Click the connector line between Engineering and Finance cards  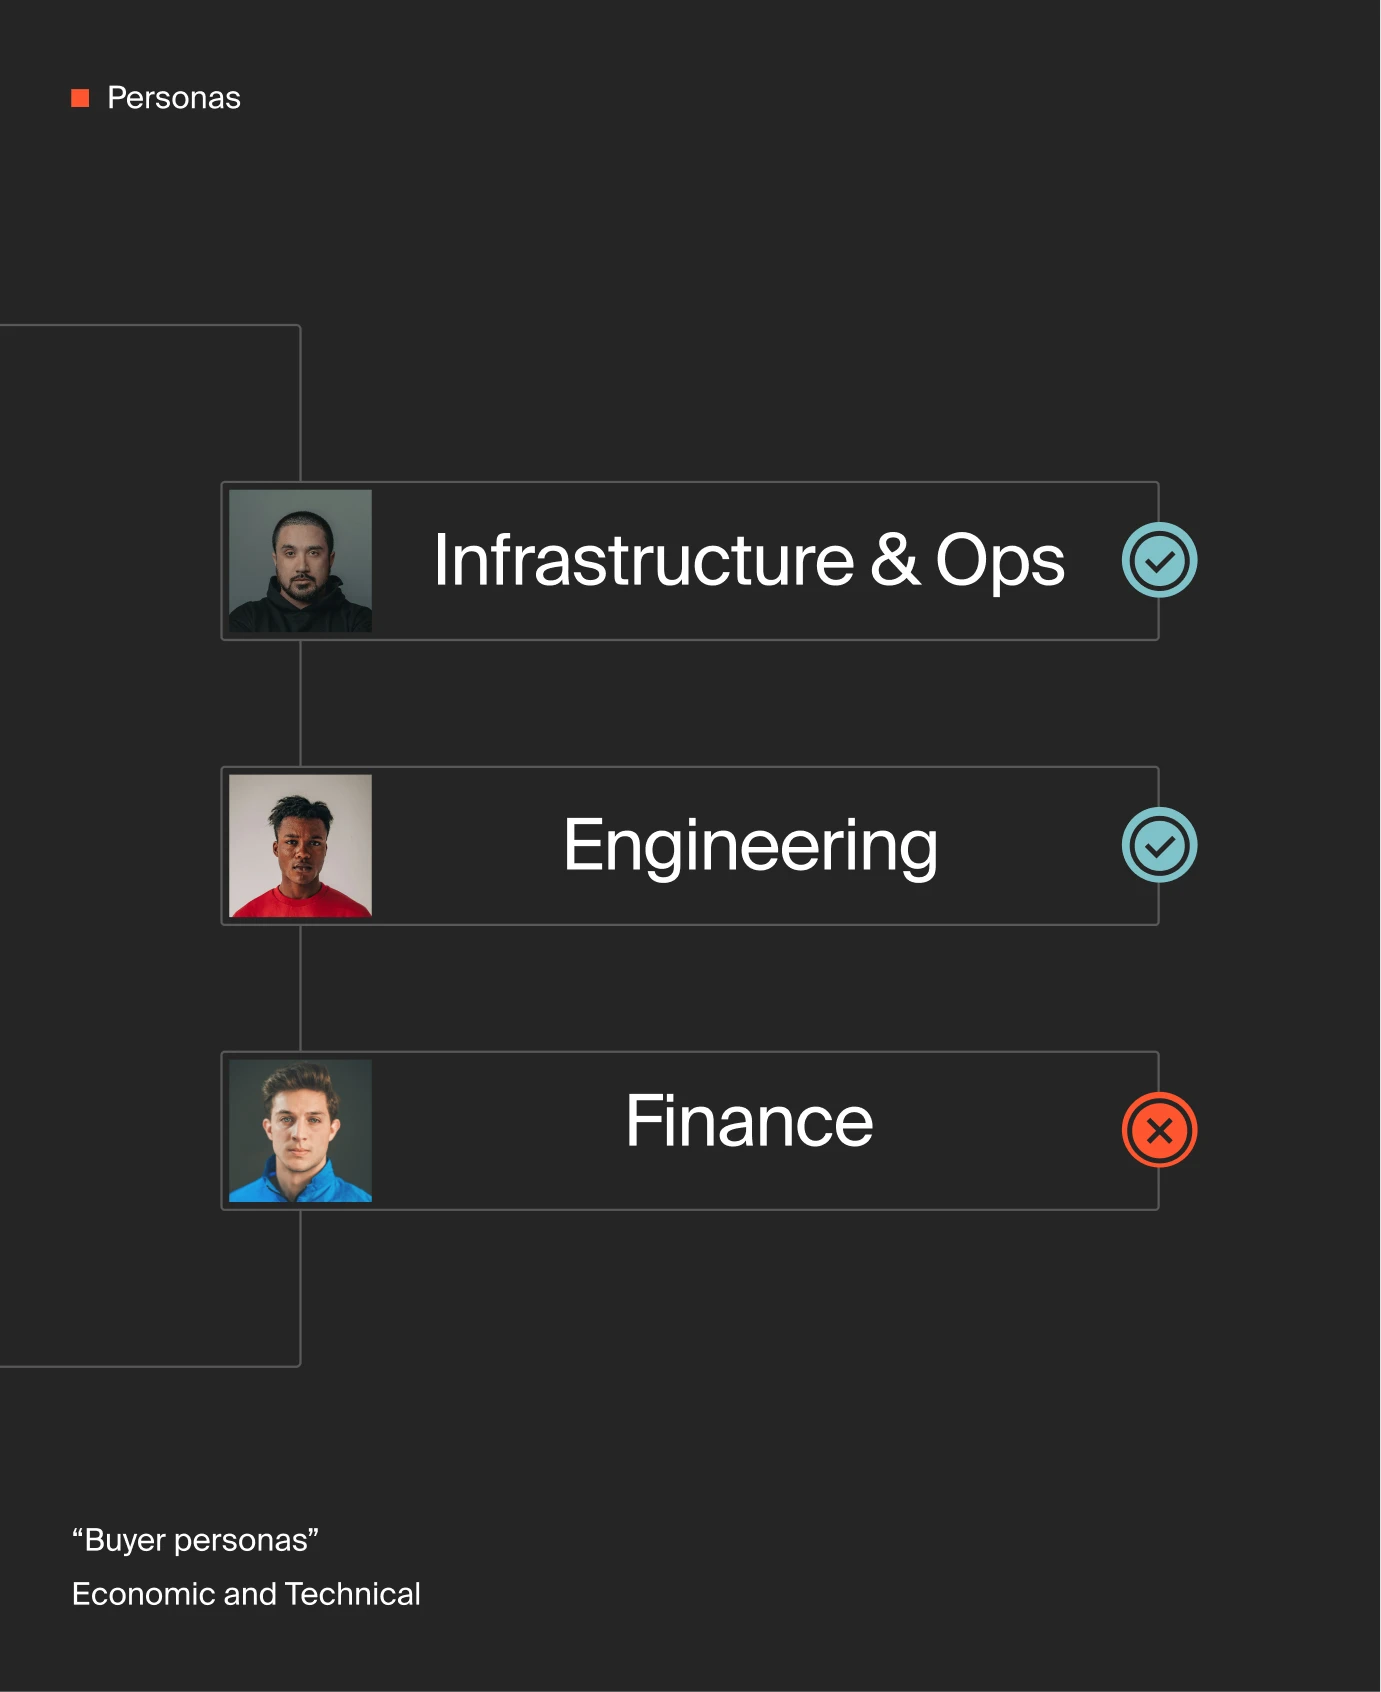[301, 988]
